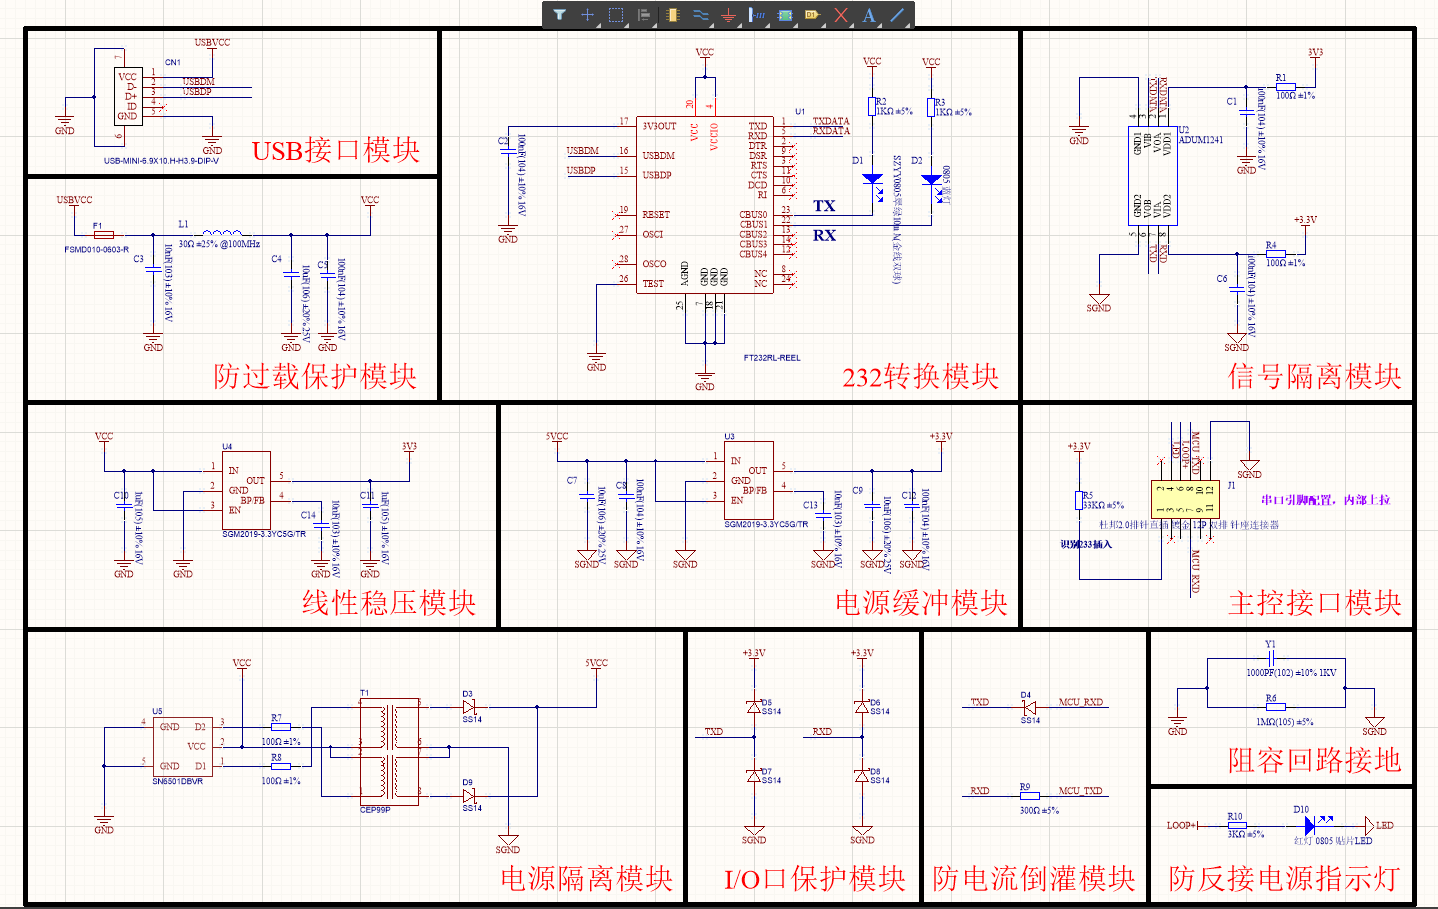
Task: Click the alignment tool icon
Action: click(x=644, y=15)
